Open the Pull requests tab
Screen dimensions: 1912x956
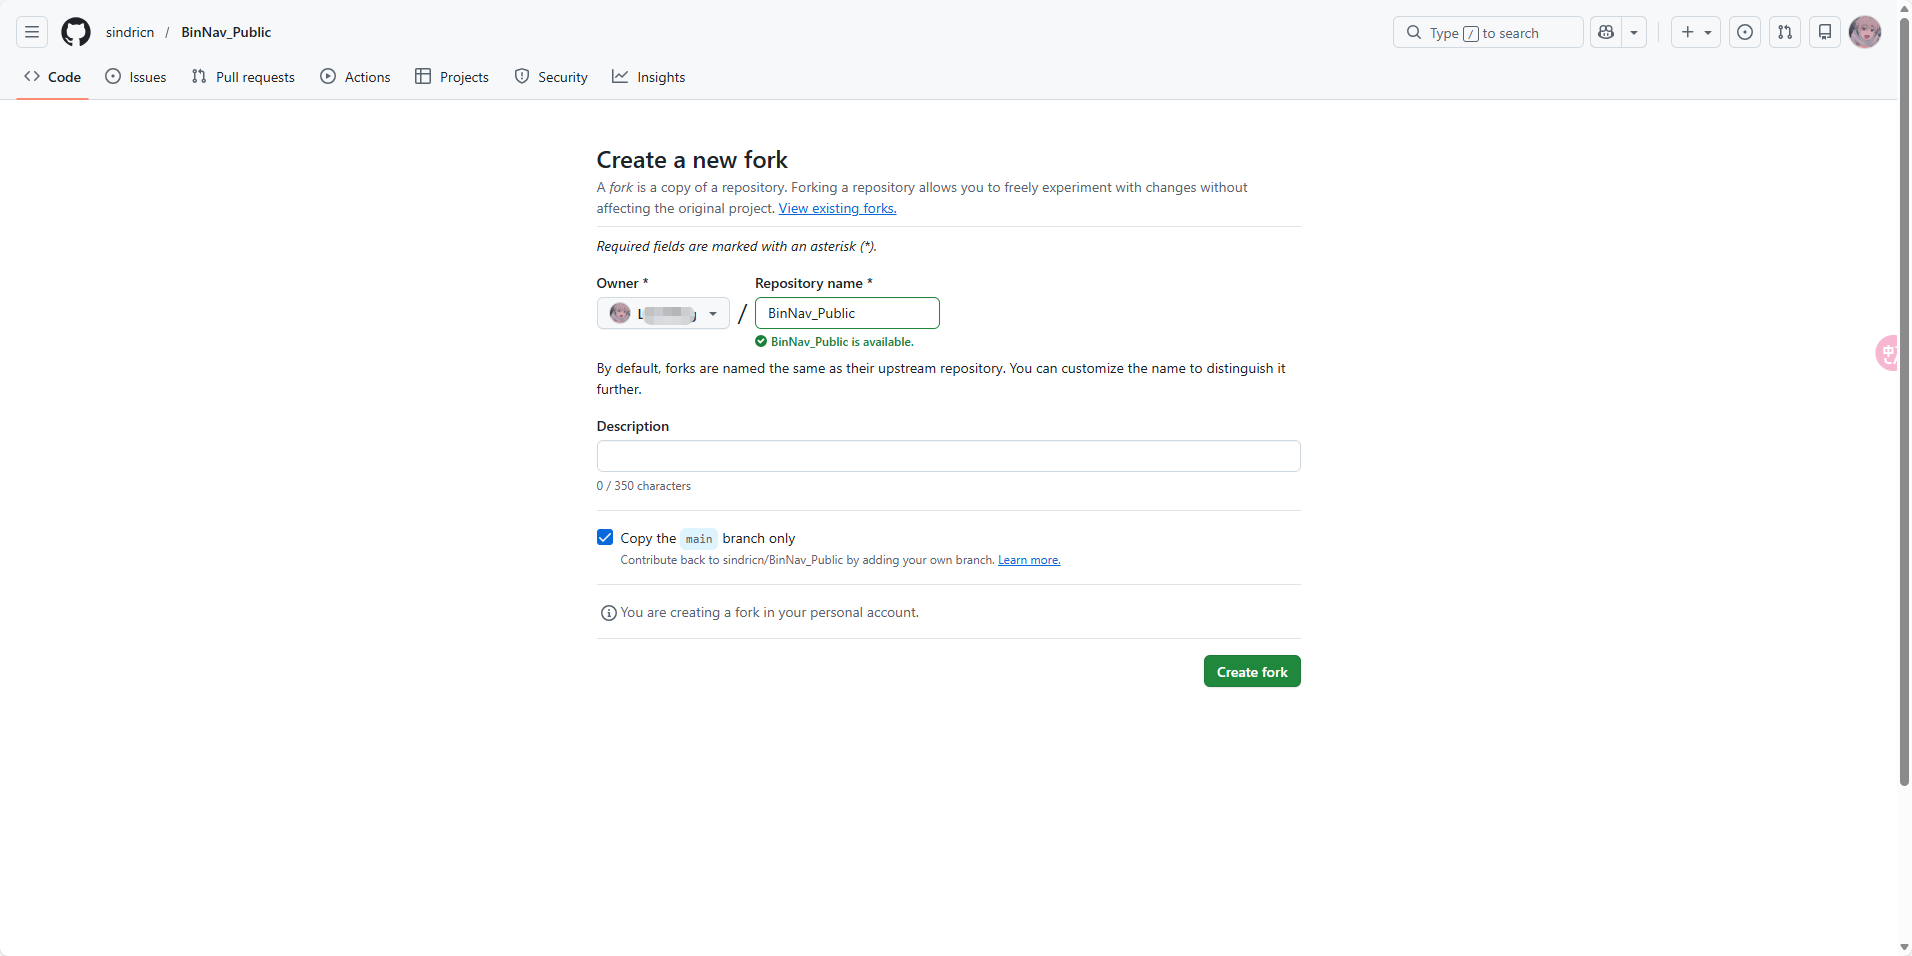243,77
